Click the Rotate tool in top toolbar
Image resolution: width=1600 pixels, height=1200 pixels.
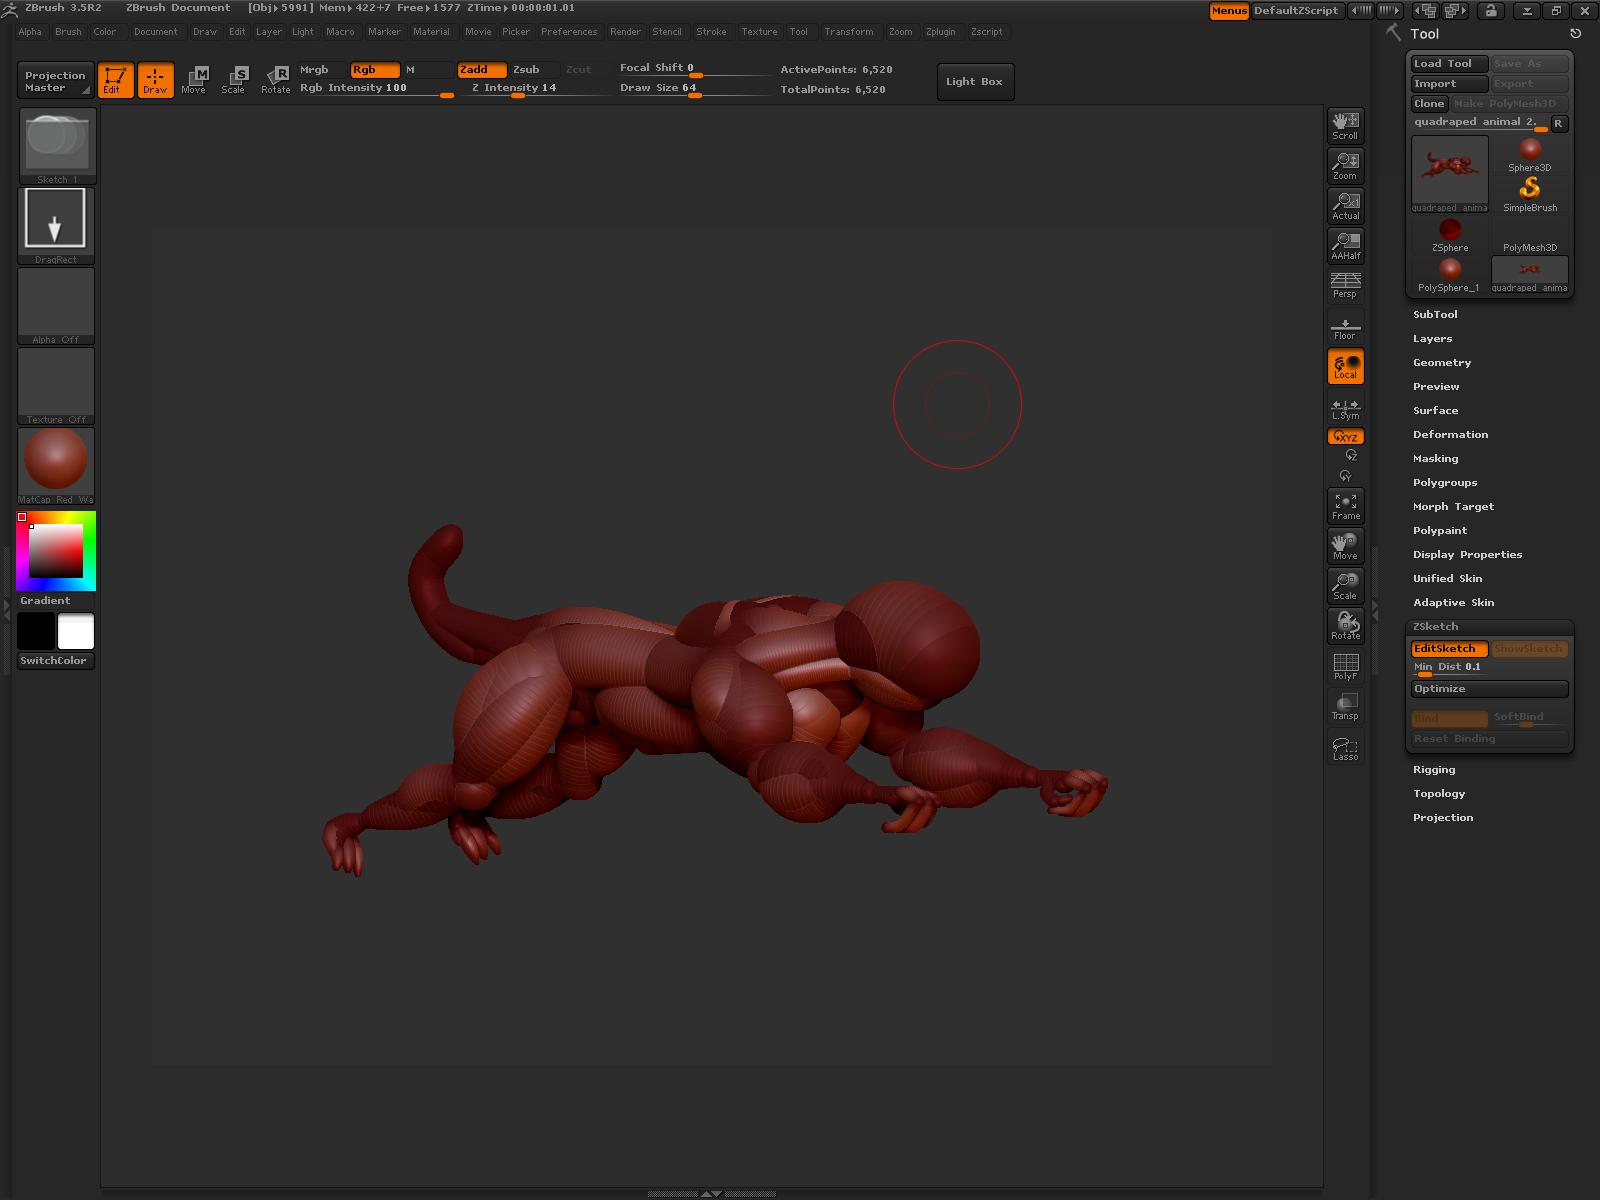[x=276, y=80]
